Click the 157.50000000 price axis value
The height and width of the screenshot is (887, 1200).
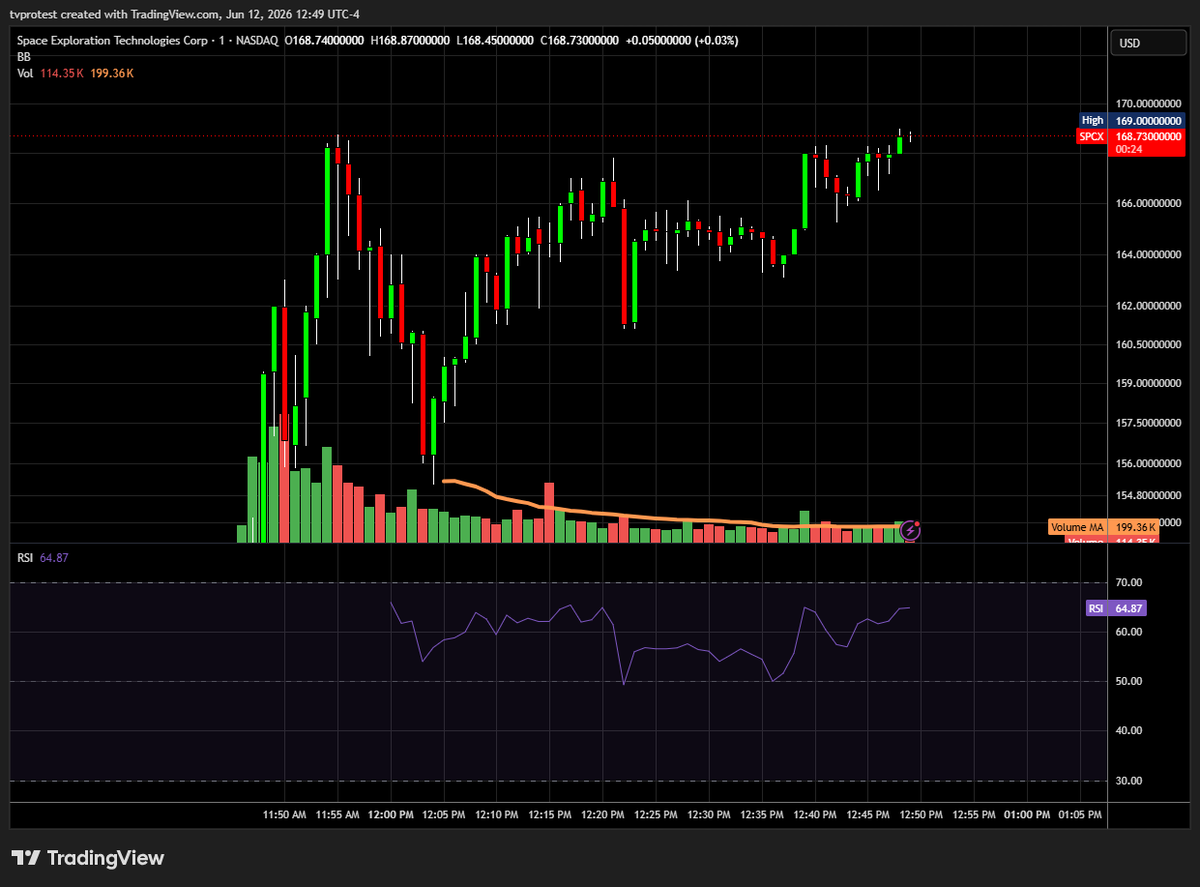point(1148,423)
